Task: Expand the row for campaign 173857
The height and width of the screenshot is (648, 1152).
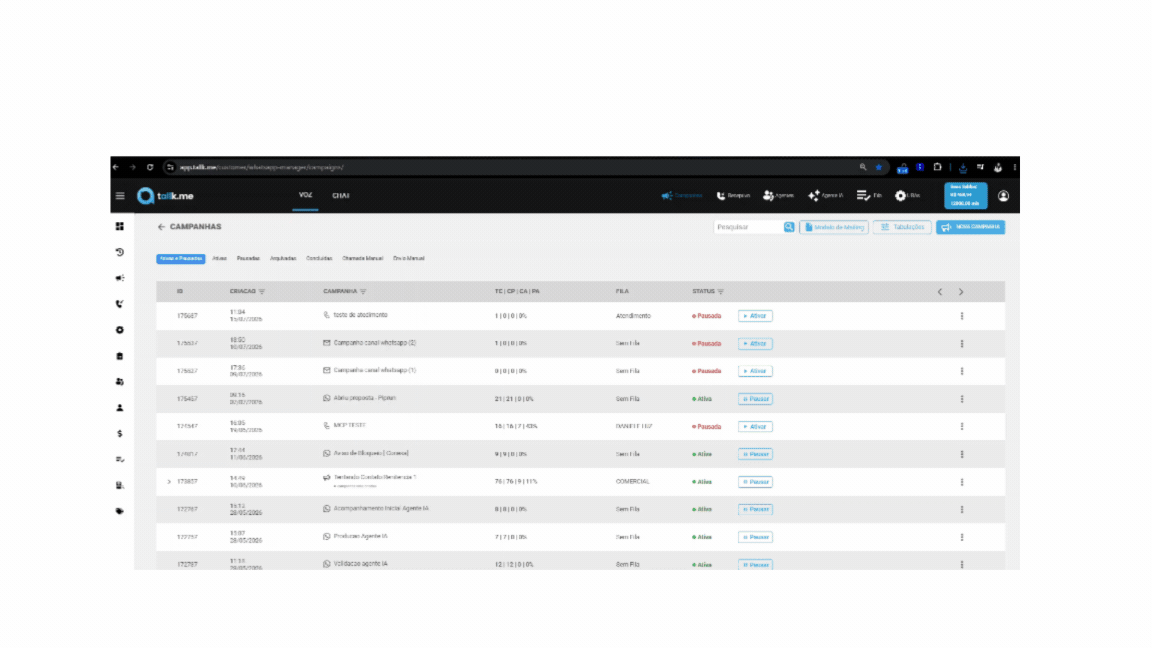Action: click(x=169, y=482)
